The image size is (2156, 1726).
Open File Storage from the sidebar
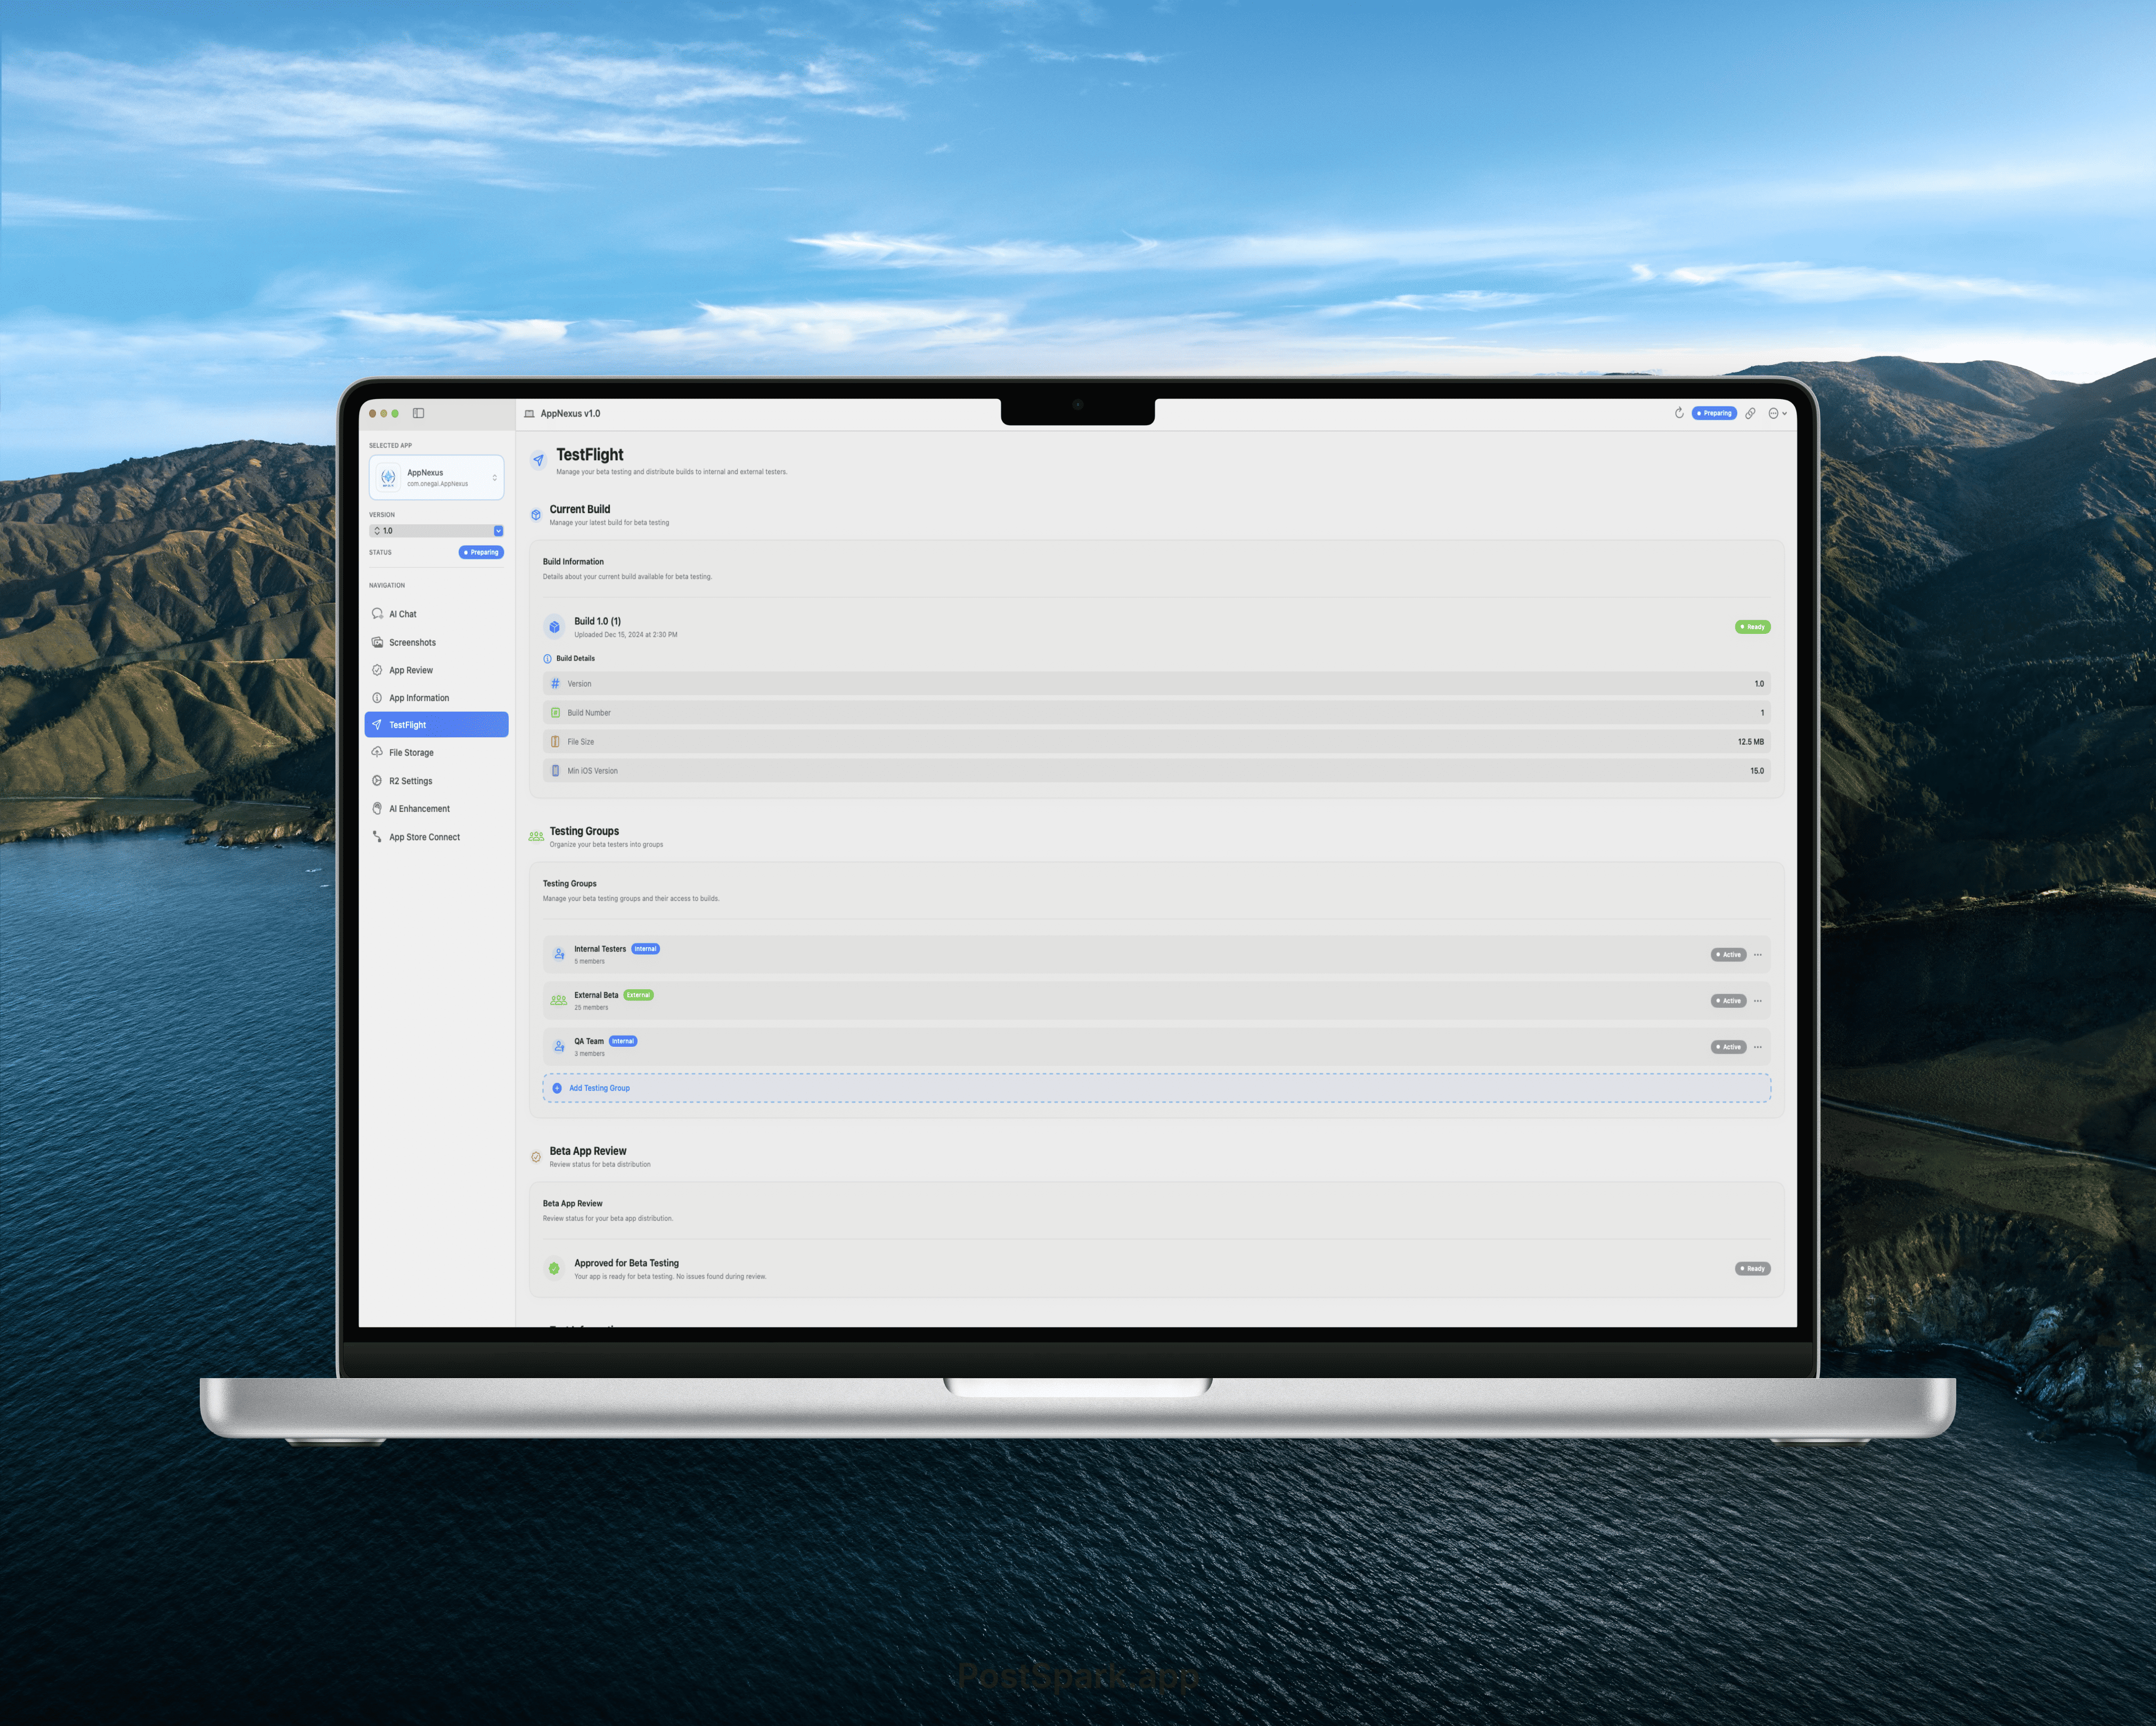[x=409, y=752]
